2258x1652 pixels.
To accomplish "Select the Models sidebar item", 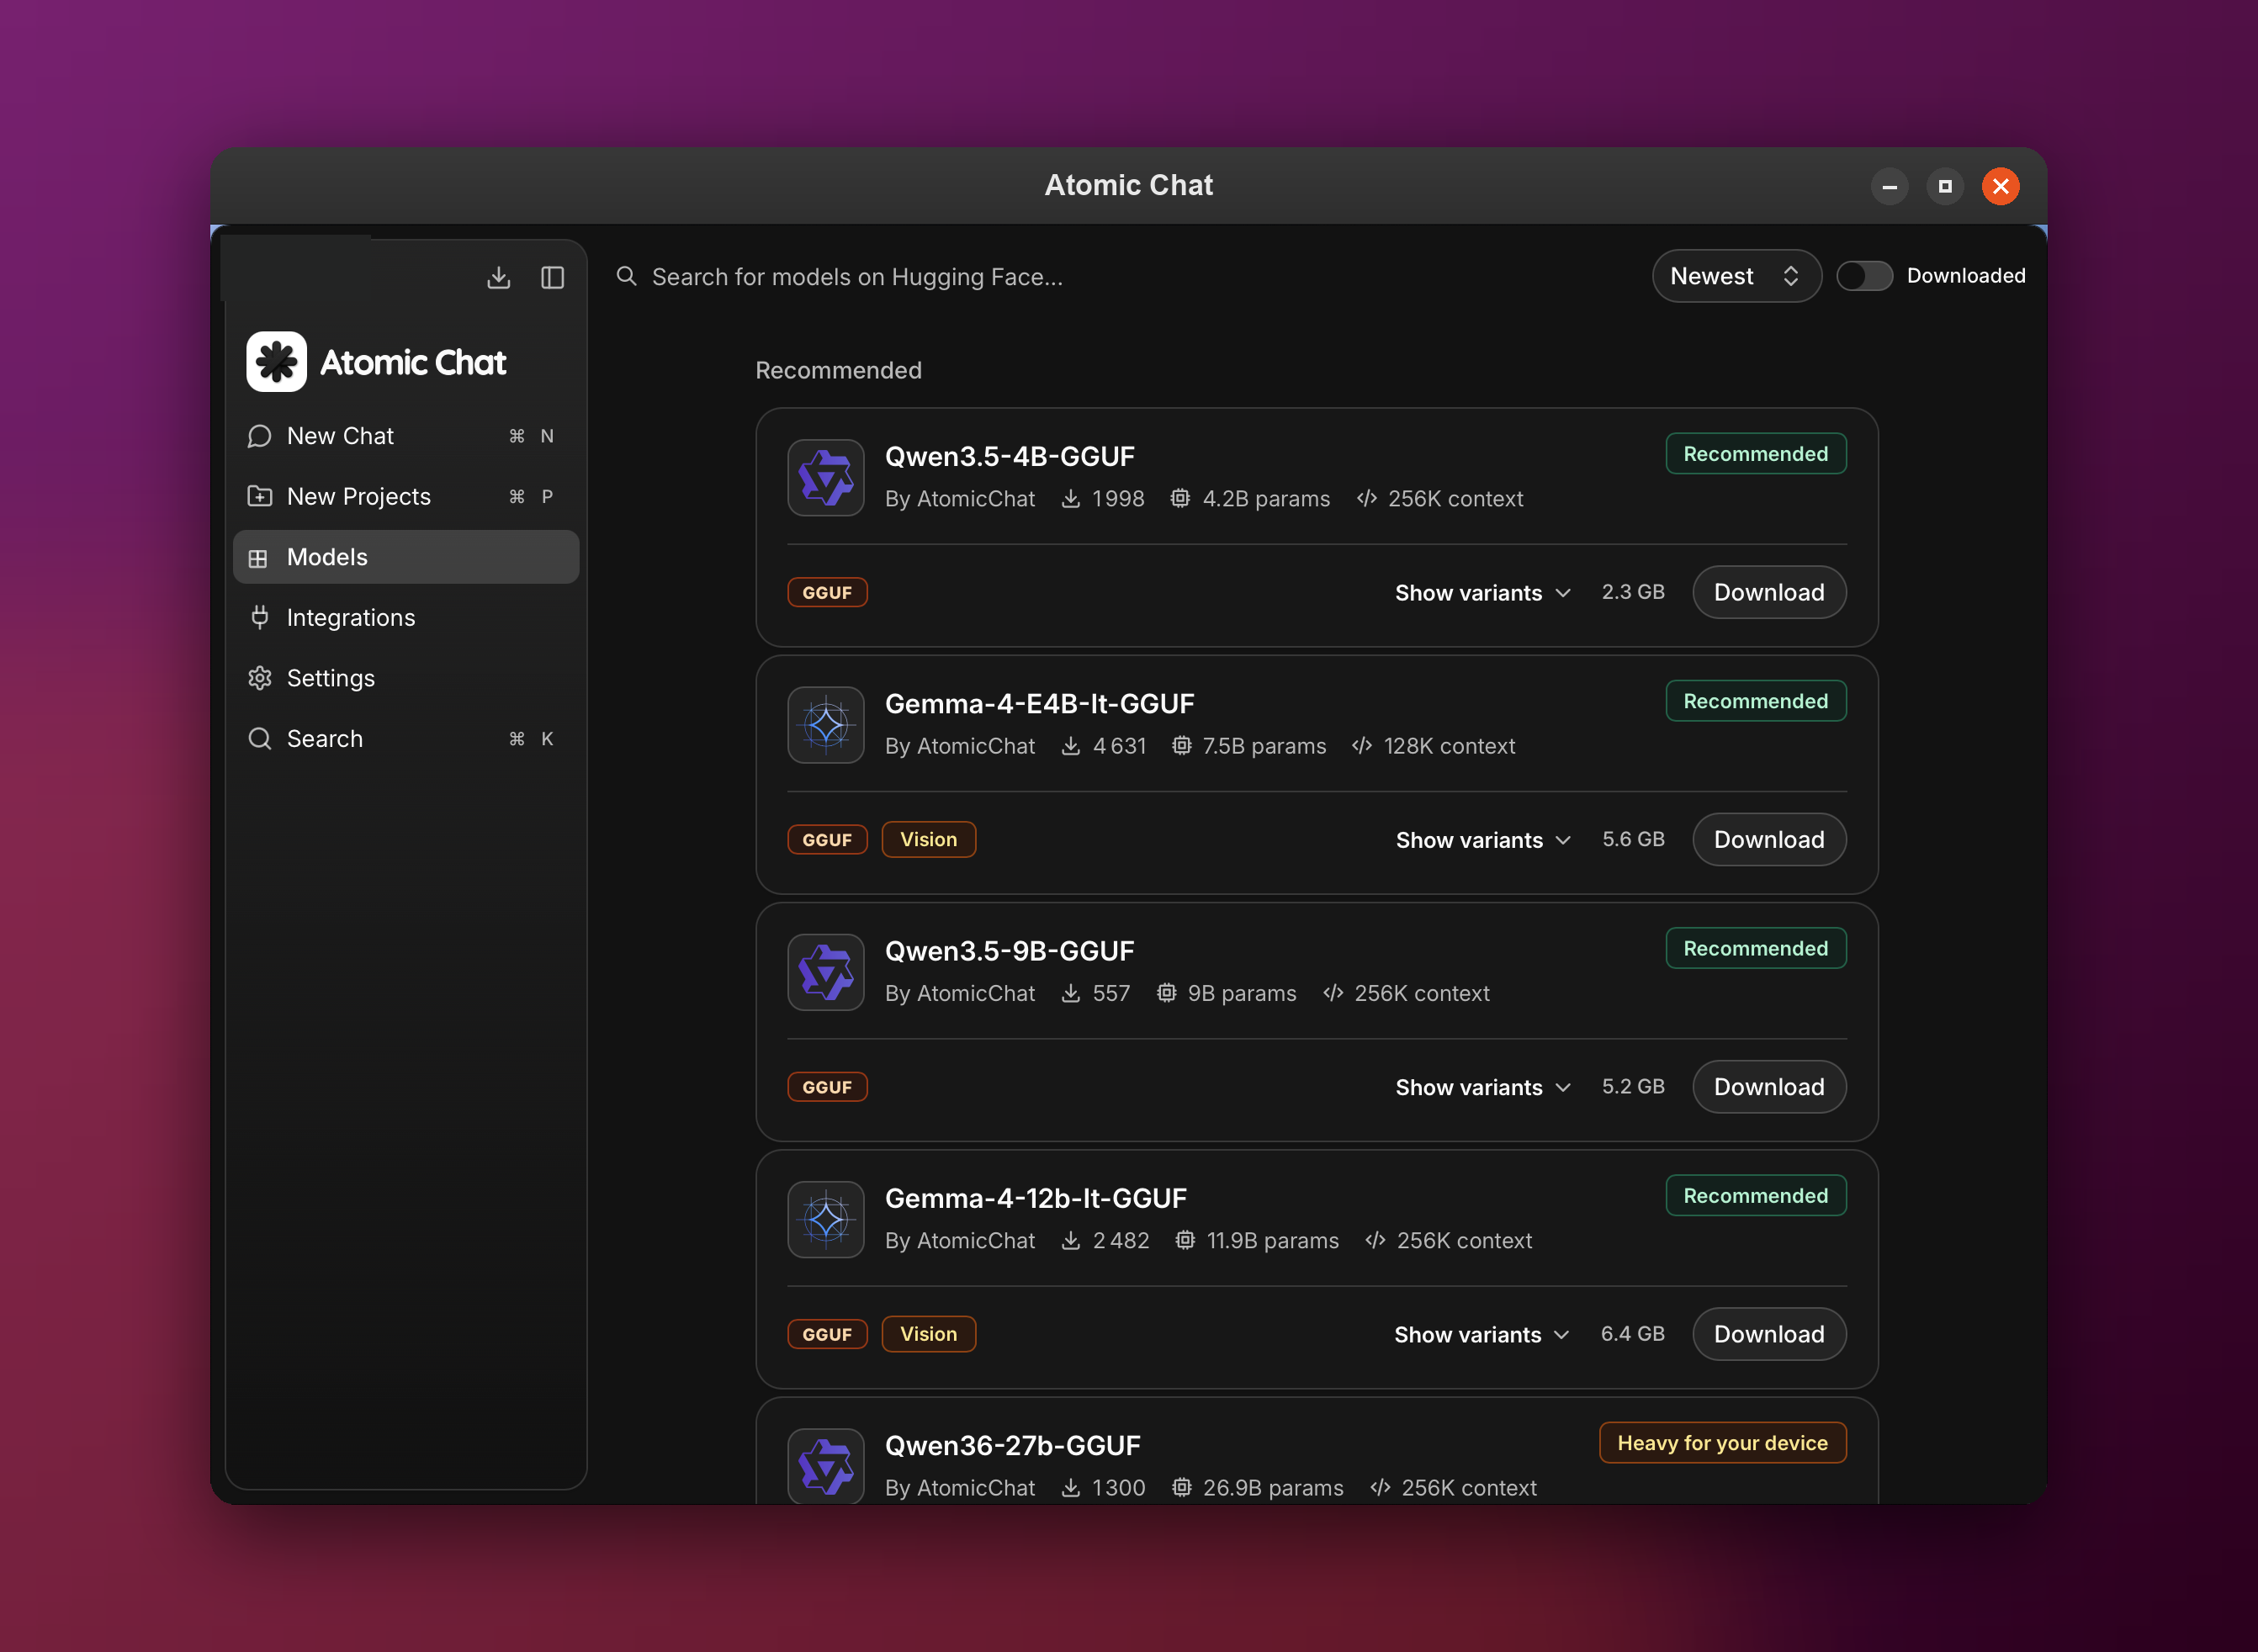I will click(406, 557).
